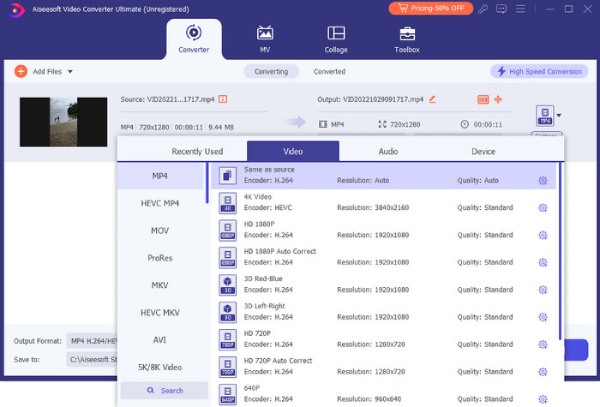Open settings gear for 3D Red-Blue
The height and width of the screenshot is (407, 600).
point(543,290)
